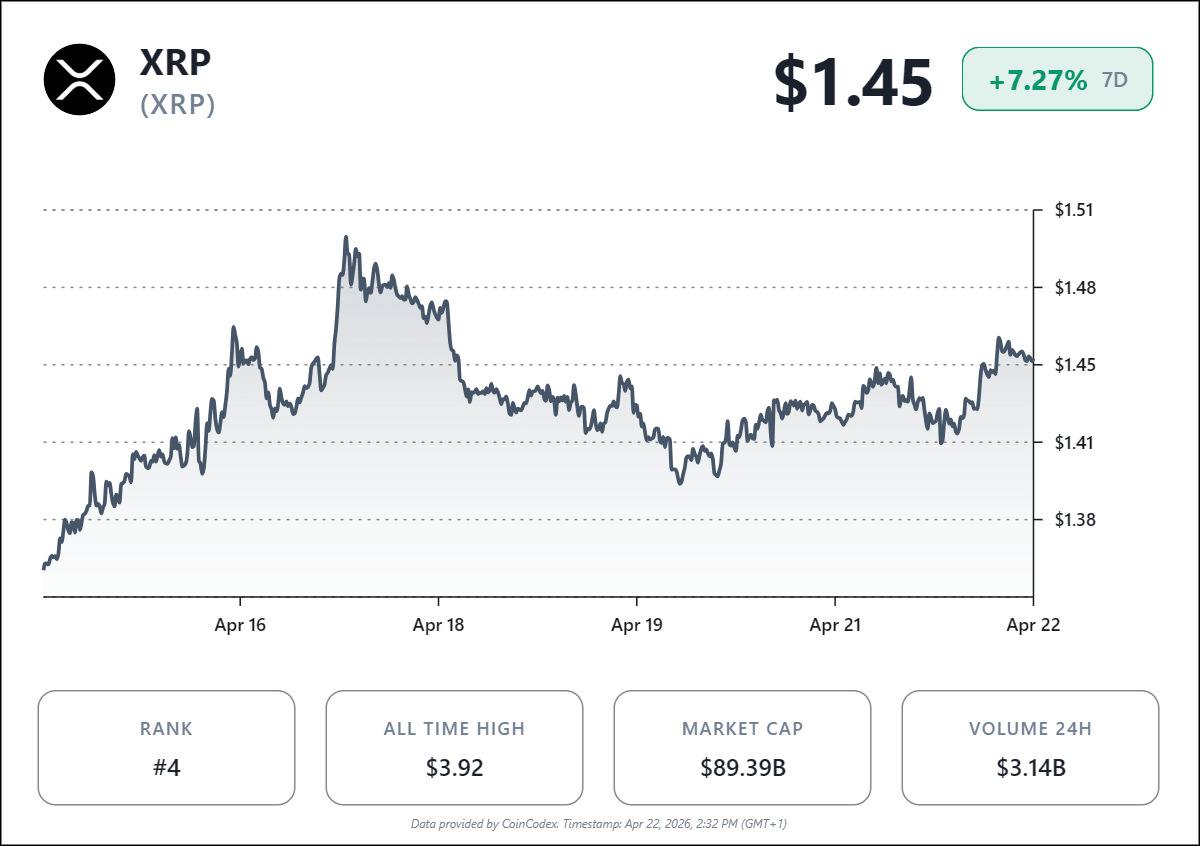Click the CoinCodex data attribution text
Screen dimensions: 1200x846
[x=600, y=824]
